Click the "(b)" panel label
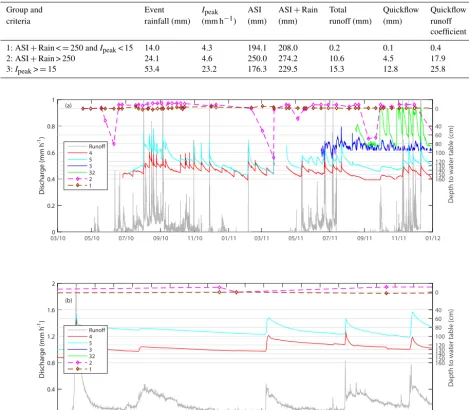This screenshot has width=469, height=410. tap(68, 300)
